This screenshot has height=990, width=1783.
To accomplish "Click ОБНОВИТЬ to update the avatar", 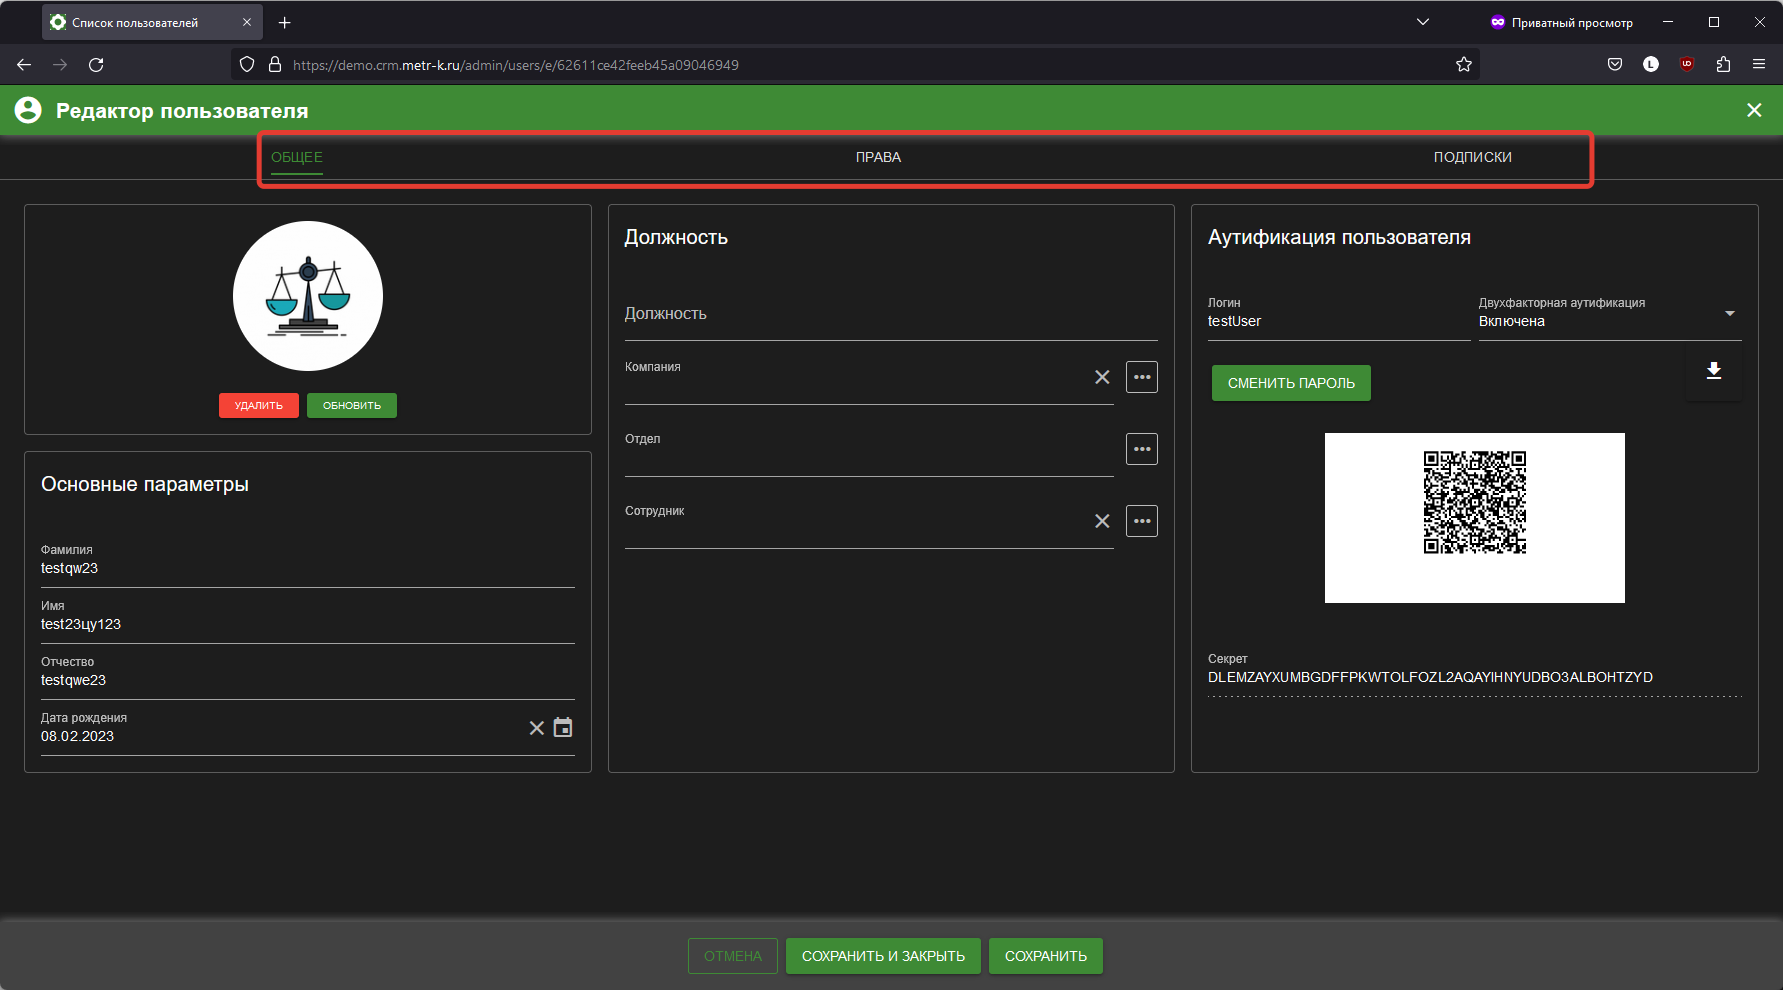I will [352, 405].
